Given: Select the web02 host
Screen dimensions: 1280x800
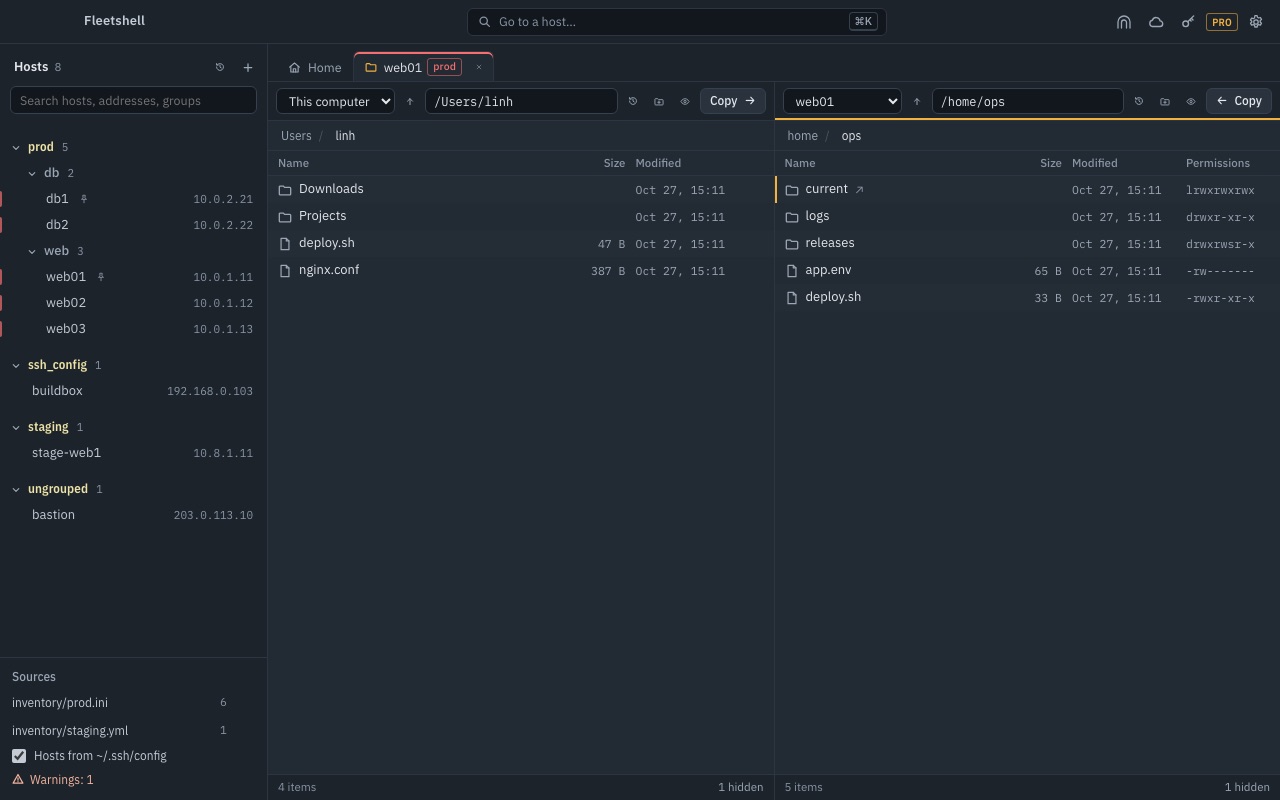Looking at the screenshot, I should 134,303.
